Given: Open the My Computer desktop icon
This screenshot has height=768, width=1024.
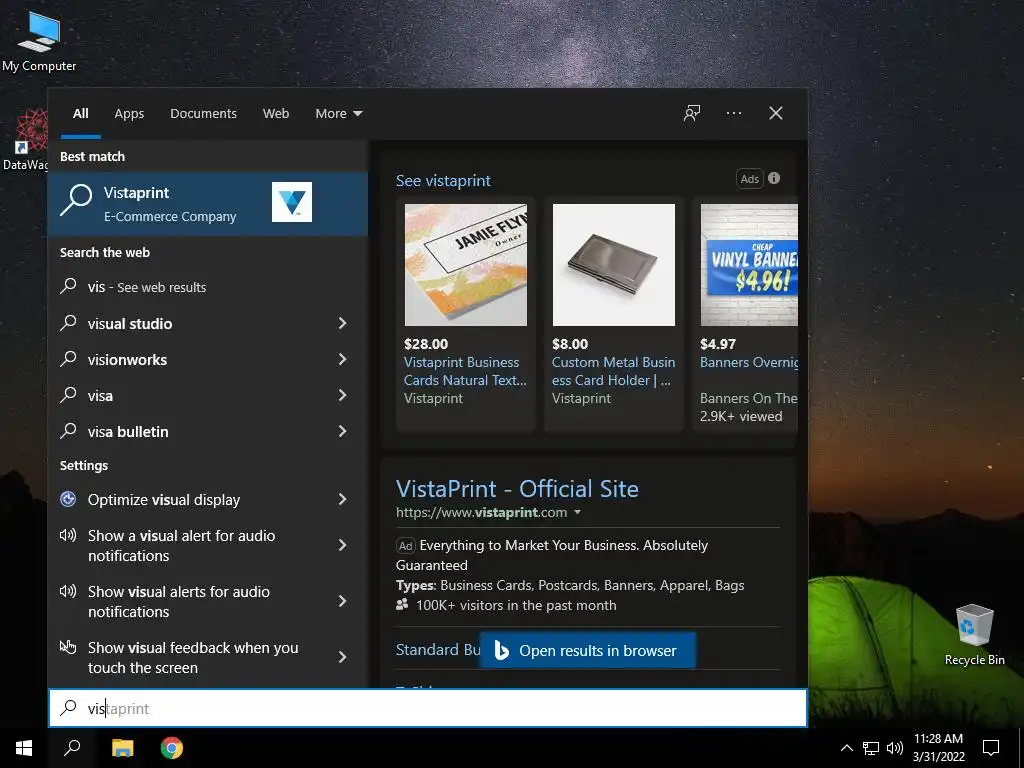Looking at the screenshot, I should pos(39,41).
